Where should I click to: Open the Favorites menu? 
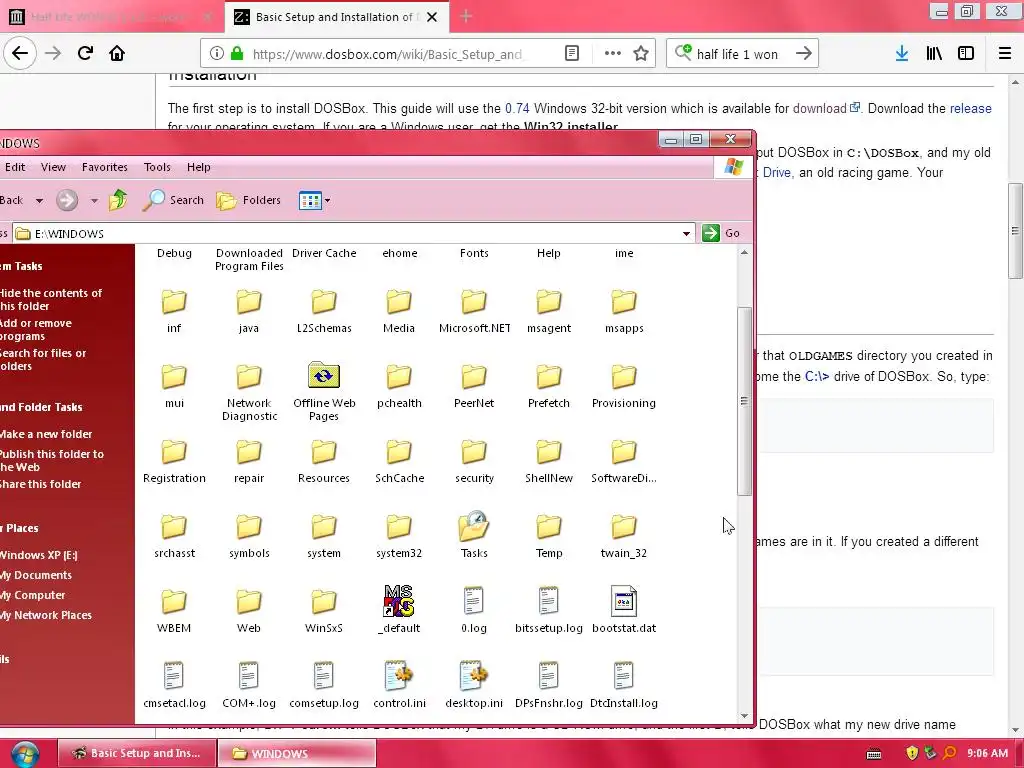(104, 167)
